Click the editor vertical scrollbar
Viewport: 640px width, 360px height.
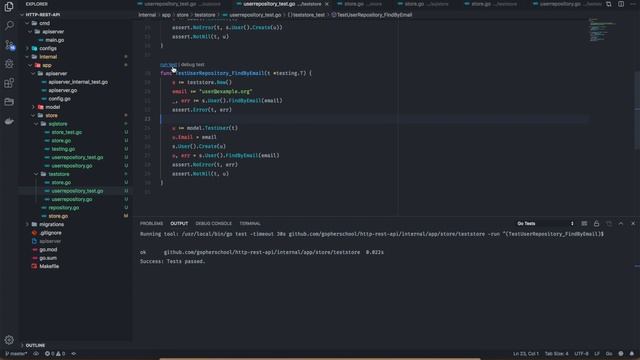tap(637, 110)
